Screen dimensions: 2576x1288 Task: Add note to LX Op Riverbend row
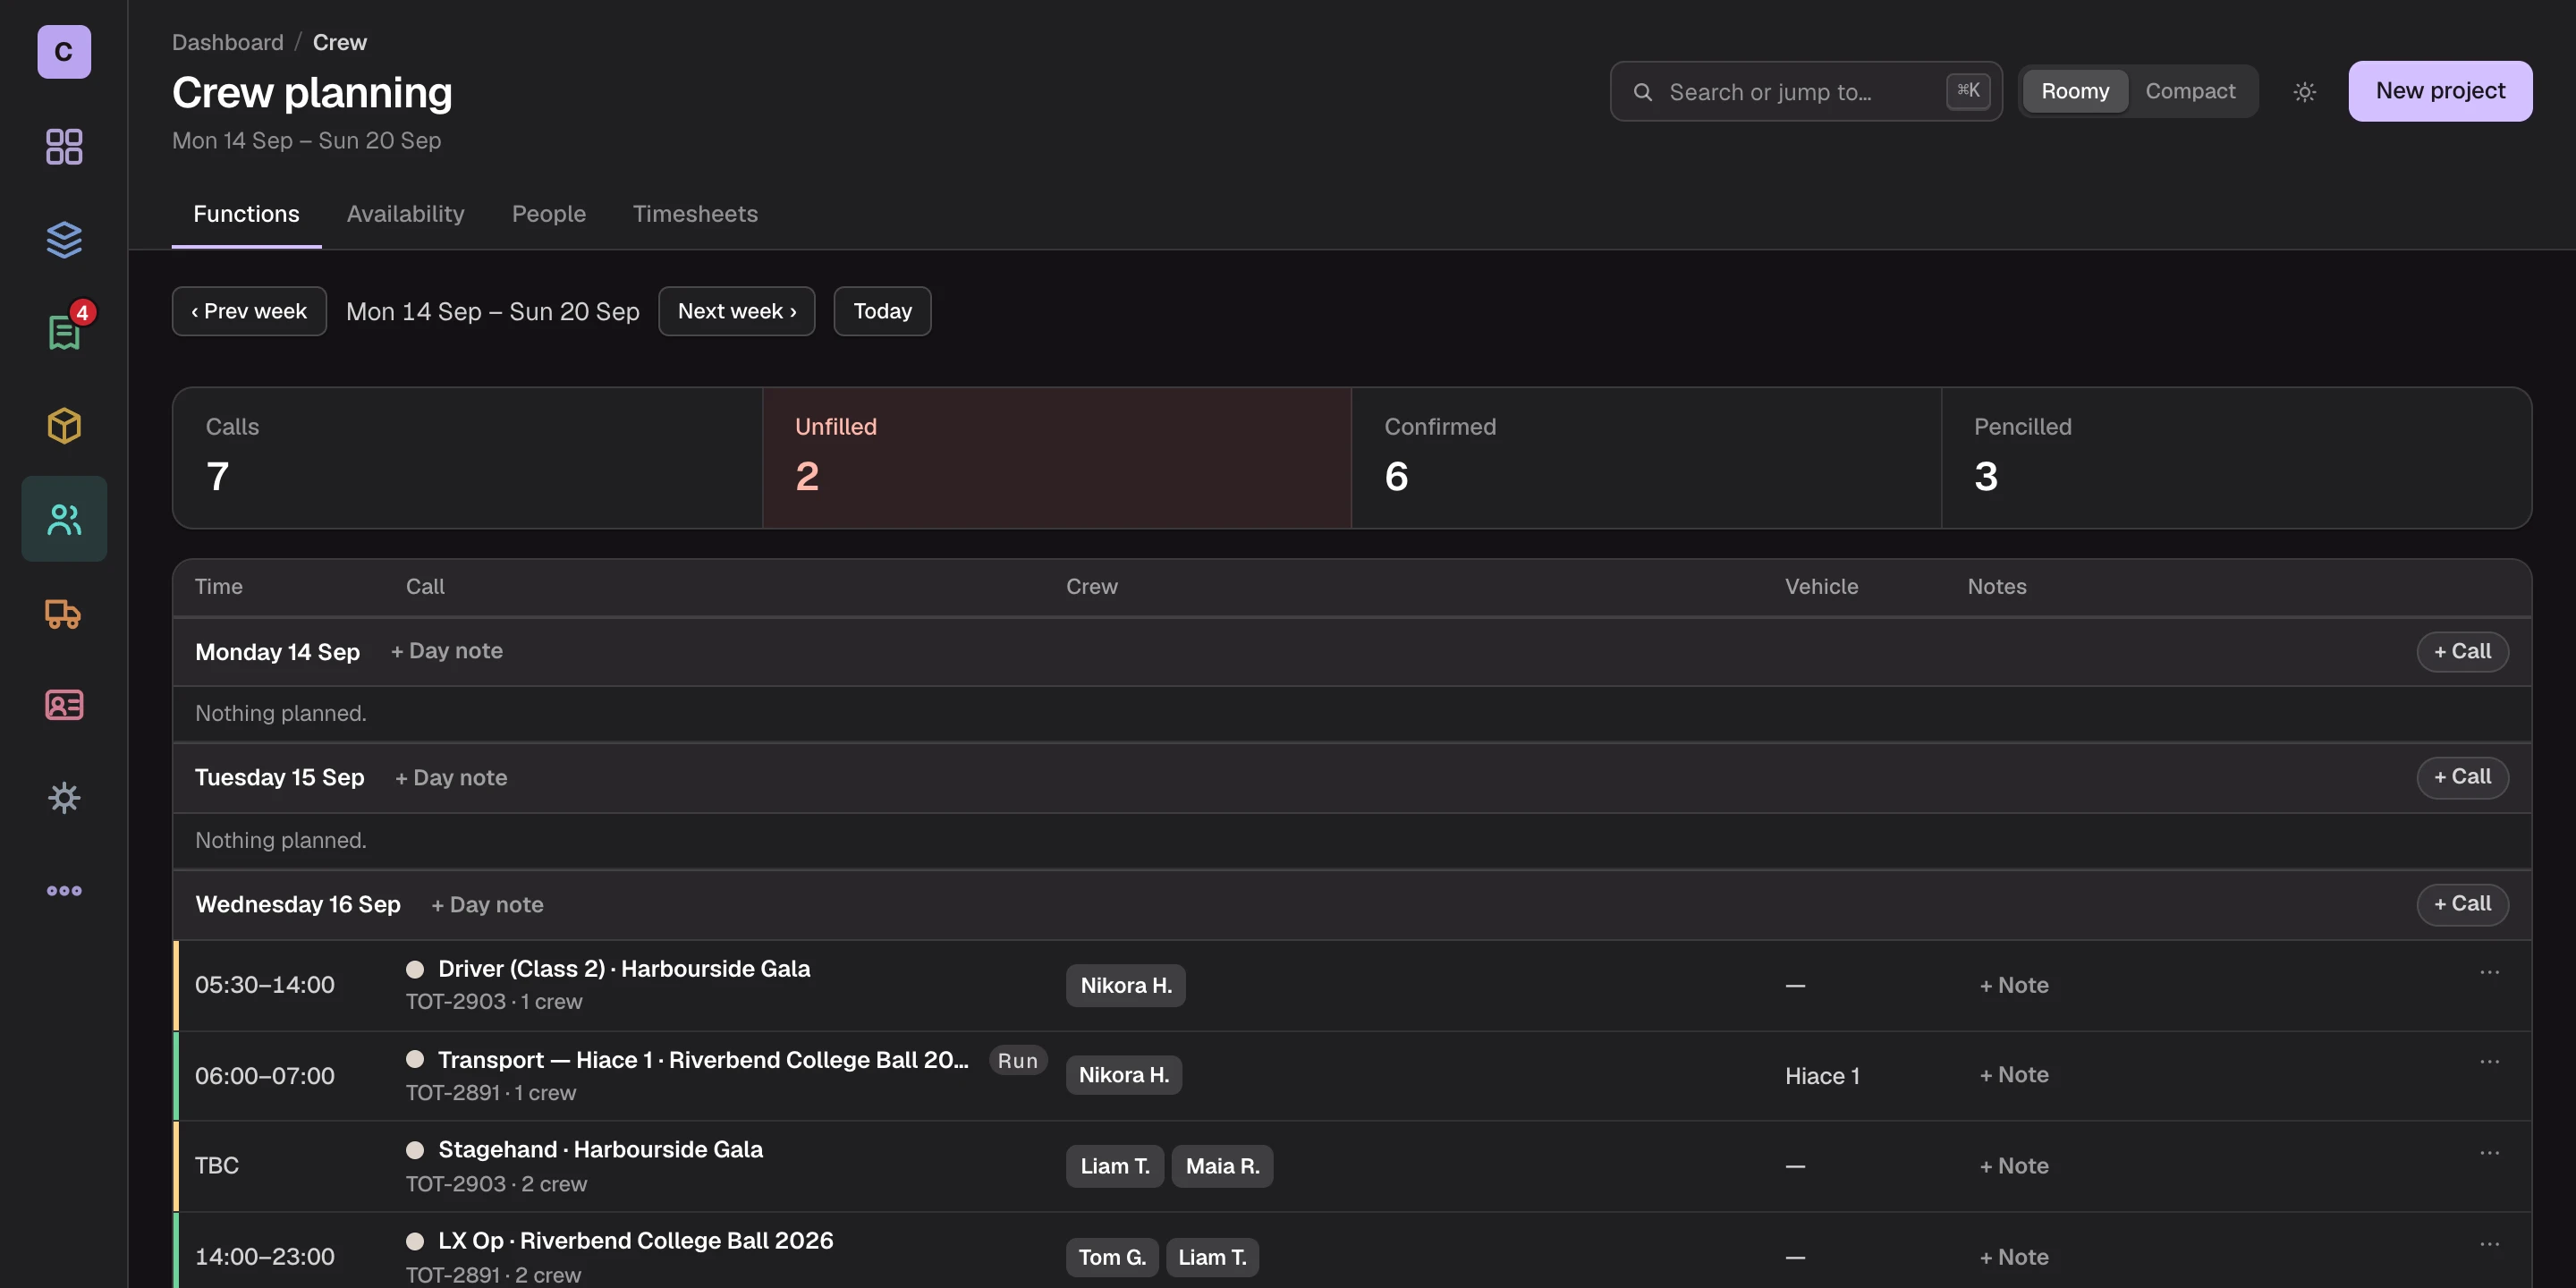(2014, 1257)
